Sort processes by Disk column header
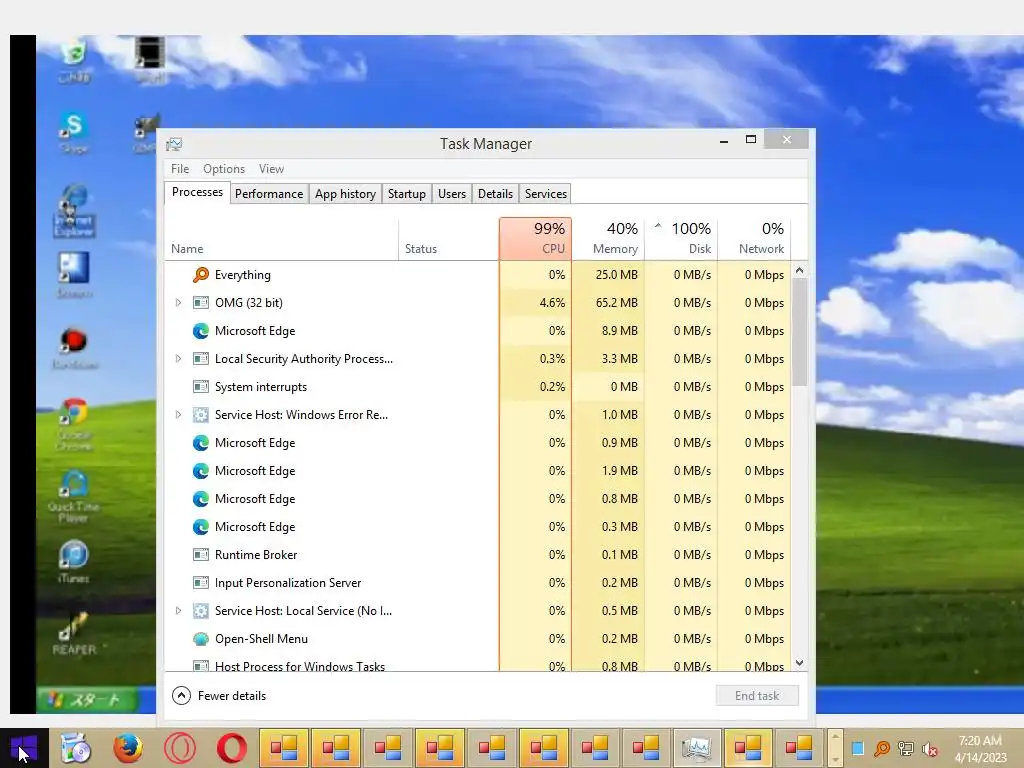Screen dimensions: 1024x768 [x=682, y=239]
